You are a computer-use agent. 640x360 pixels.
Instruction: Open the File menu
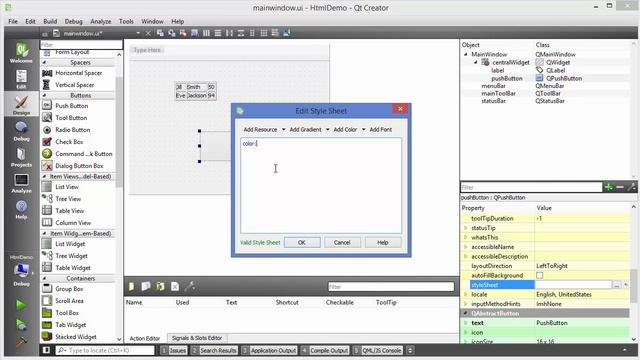click(x=13, y=21)
